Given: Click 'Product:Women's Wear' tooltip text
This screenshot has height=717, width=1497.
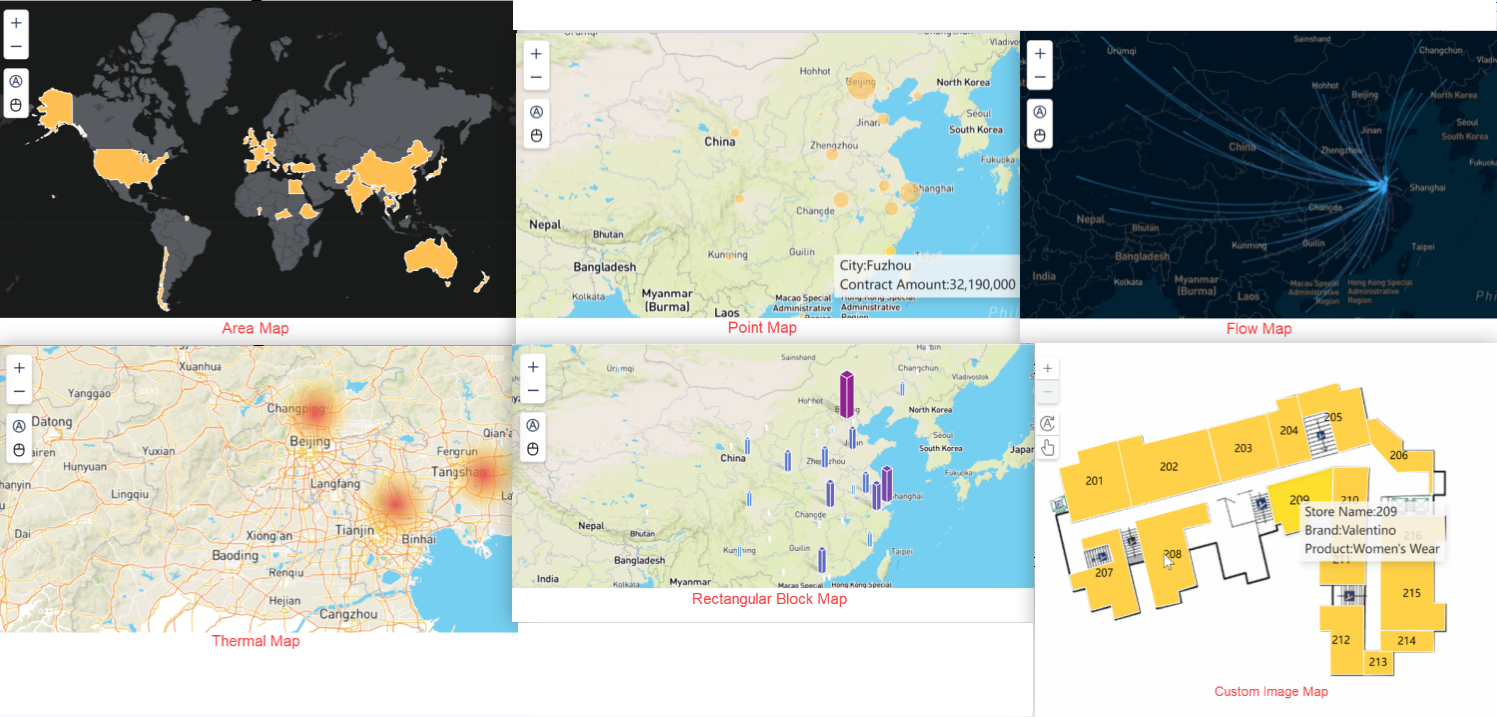Looking at the screenshot, I should pyautogui.click(x=1371, y=549).
